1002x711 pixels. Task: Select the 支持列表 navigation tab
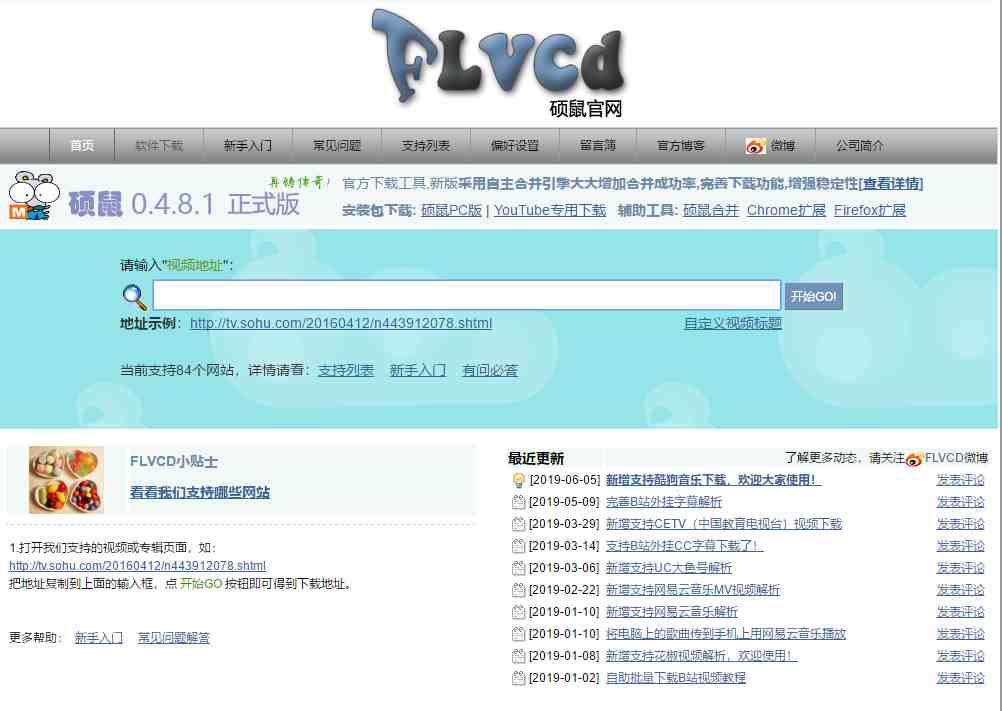pyautogui.click(x=426, y=146)
